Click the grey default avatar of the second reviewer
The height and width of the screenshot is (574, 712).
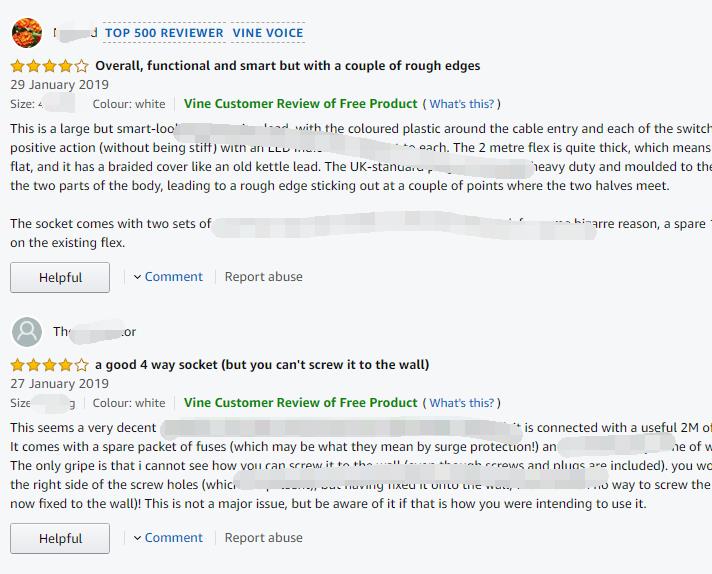pos(27,332)
